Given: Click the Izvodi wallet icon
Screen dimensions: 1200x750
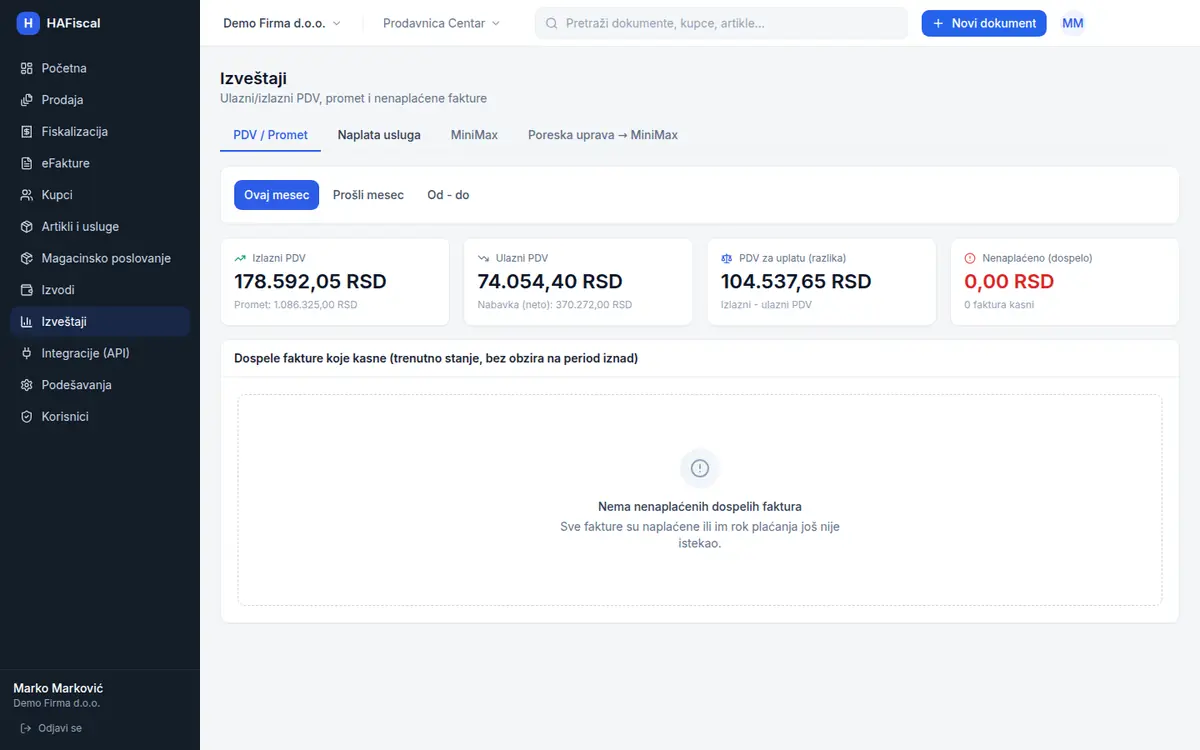Looking at the screenshot, I should 27,290.
